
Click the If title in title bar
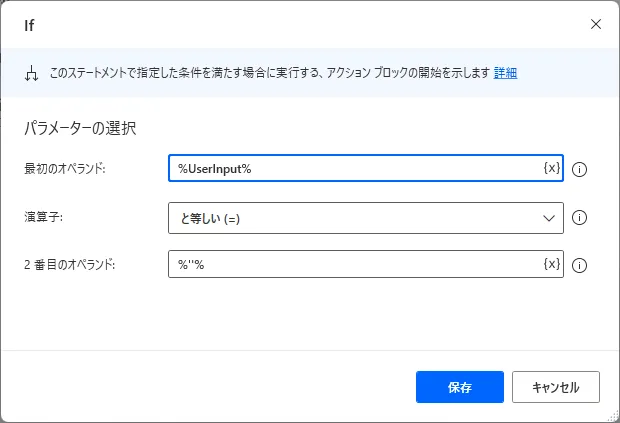(x=30, y=24)
